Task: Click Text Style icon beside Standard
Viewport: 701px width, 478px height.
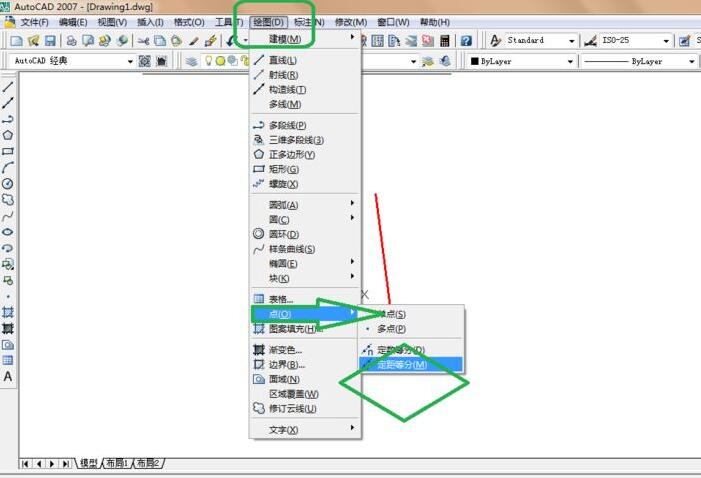Action: pos(495,41)
